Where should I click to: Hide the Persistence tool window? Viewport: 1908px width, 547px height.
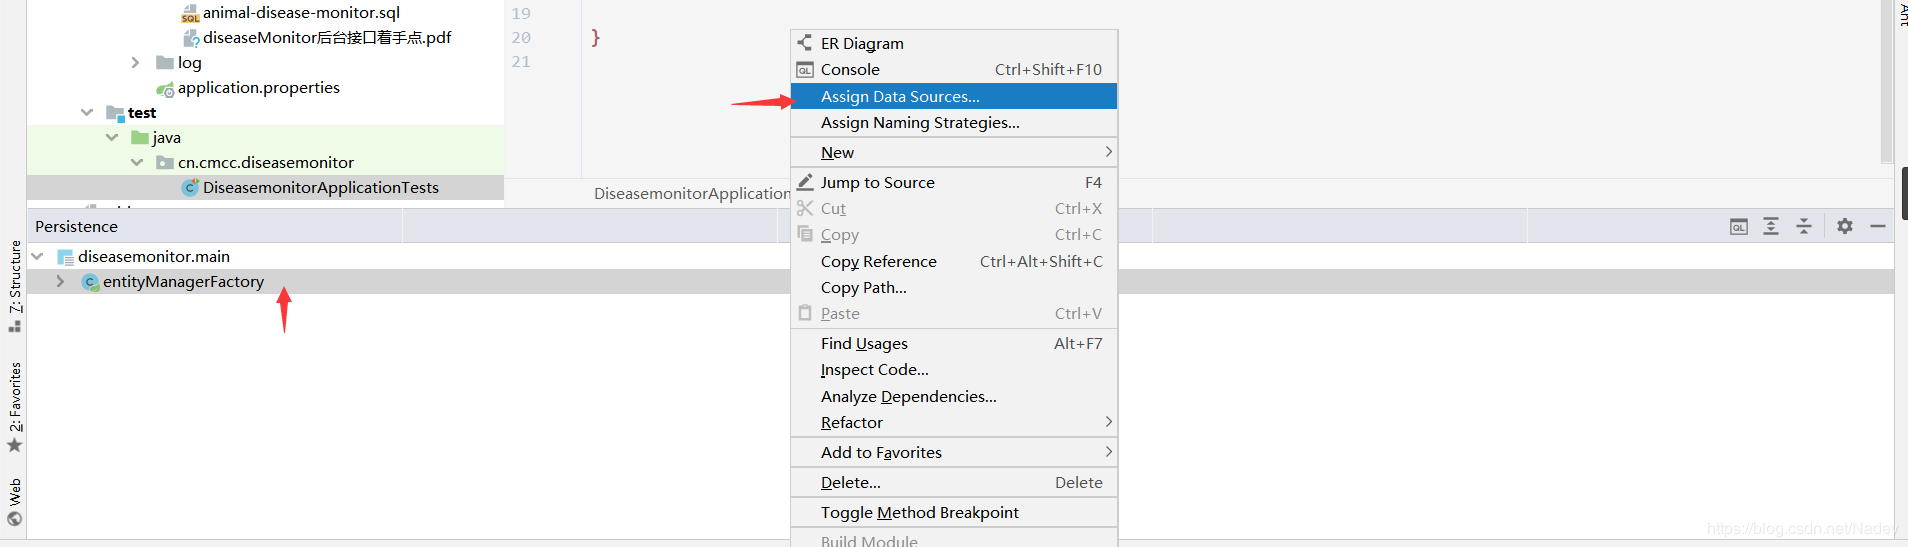click(1878, 227)
